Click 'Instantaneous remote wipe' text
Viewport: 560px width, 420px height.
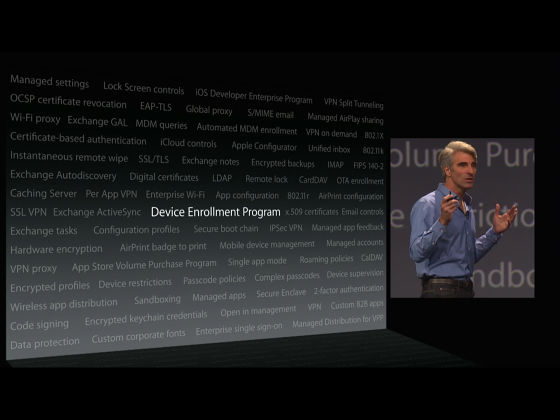[x=69, y=157]
